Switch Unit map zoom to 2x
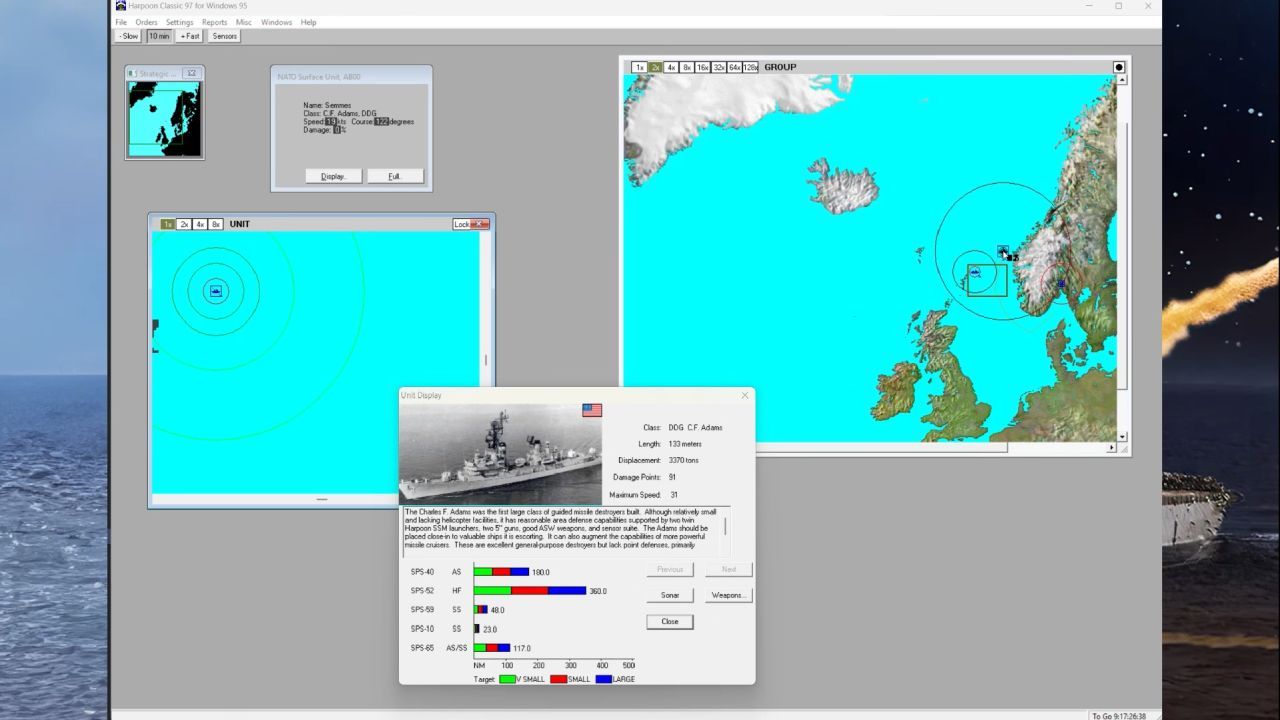Screen dimensions: 1280x720 pos(184,224)
